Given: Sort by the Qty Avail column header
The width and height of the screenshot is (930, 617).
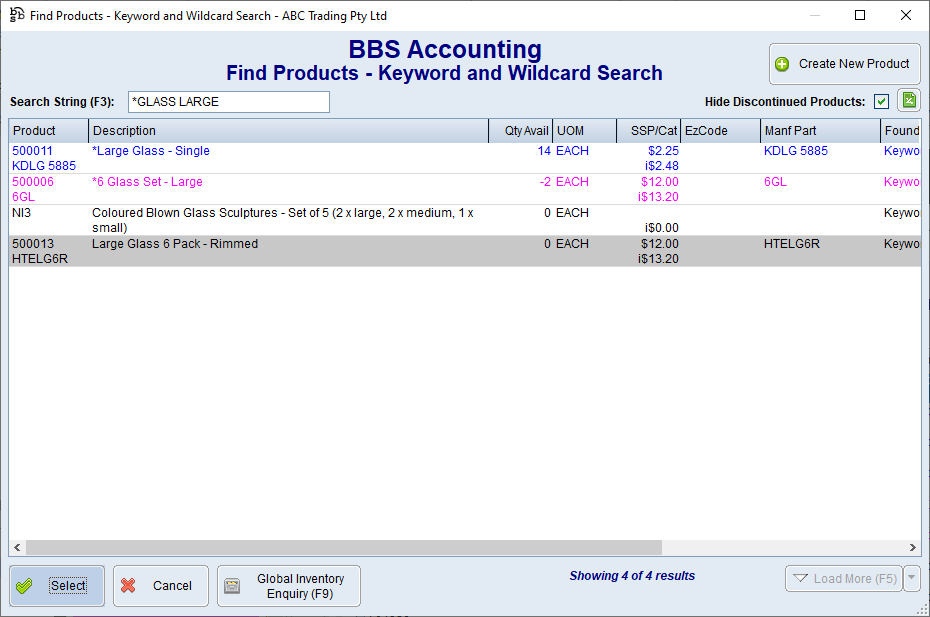Looking at the screenshot, I should [x=520, y=131].
